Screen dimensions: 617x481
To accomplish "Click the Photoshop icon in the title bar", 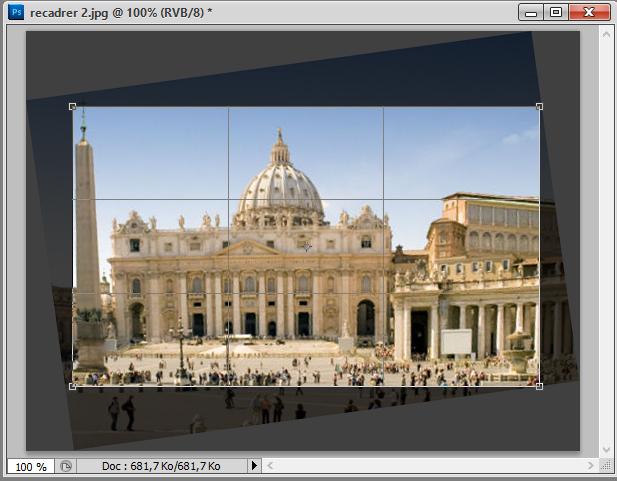I will pyautogui.click(x=14, y=12).
